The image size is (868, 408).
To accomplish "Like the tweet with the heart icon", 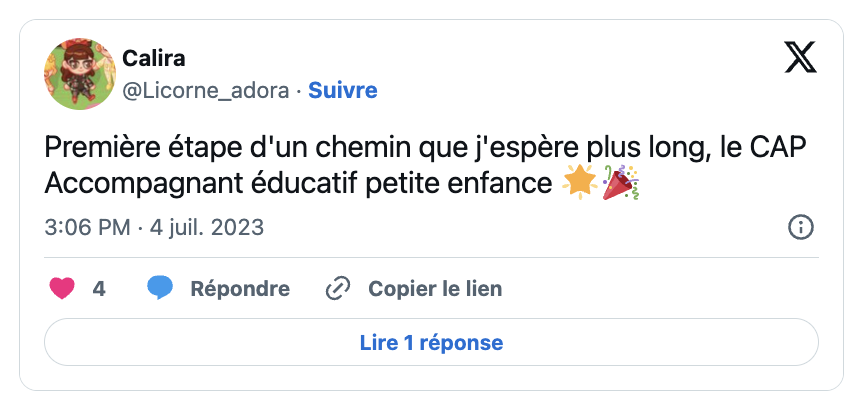I will (62, 289).
